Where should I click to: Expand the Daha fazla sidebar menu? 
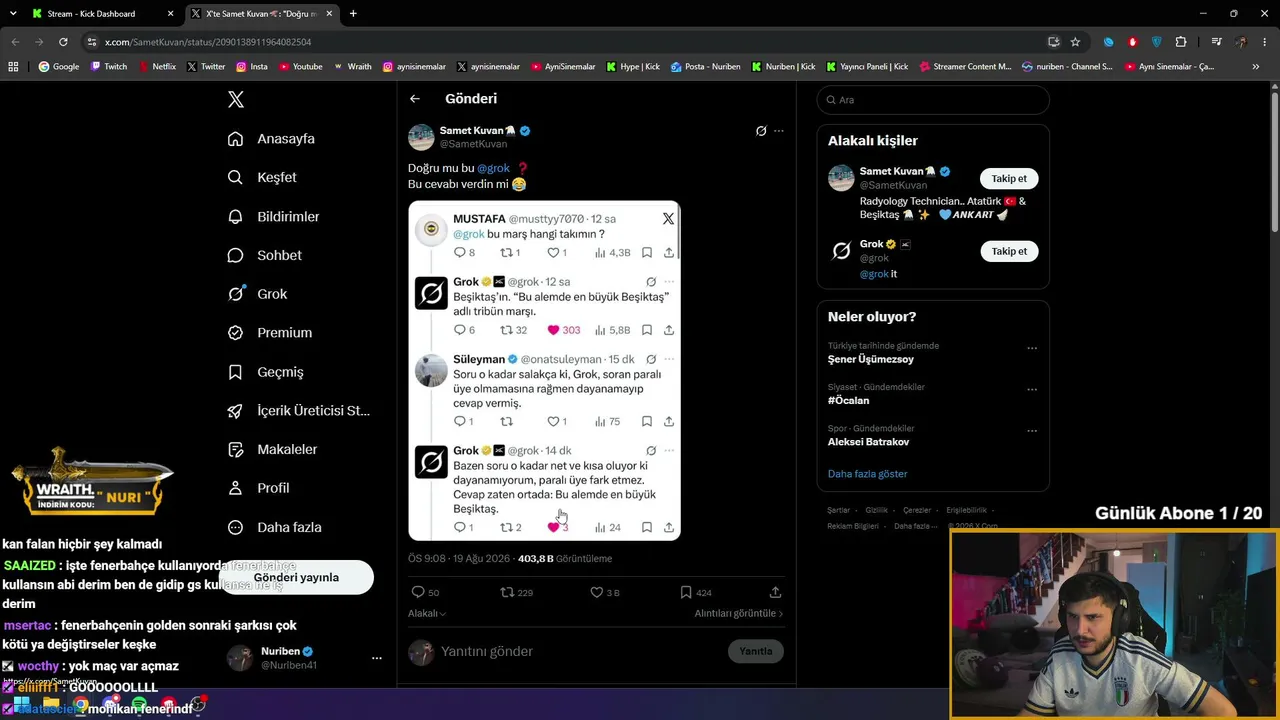274,527
